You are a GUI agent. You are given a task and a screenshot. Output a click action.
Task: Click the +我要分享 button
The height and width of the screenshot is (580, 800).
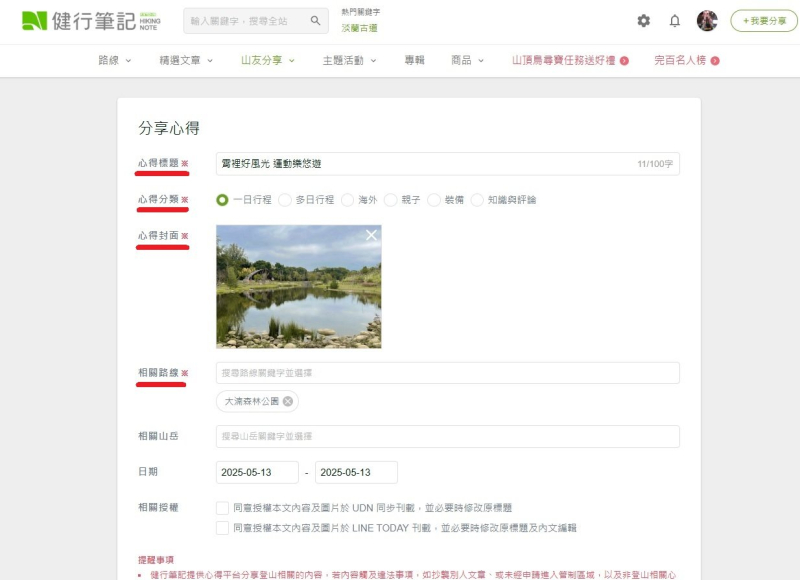click(x=764, y=21)
